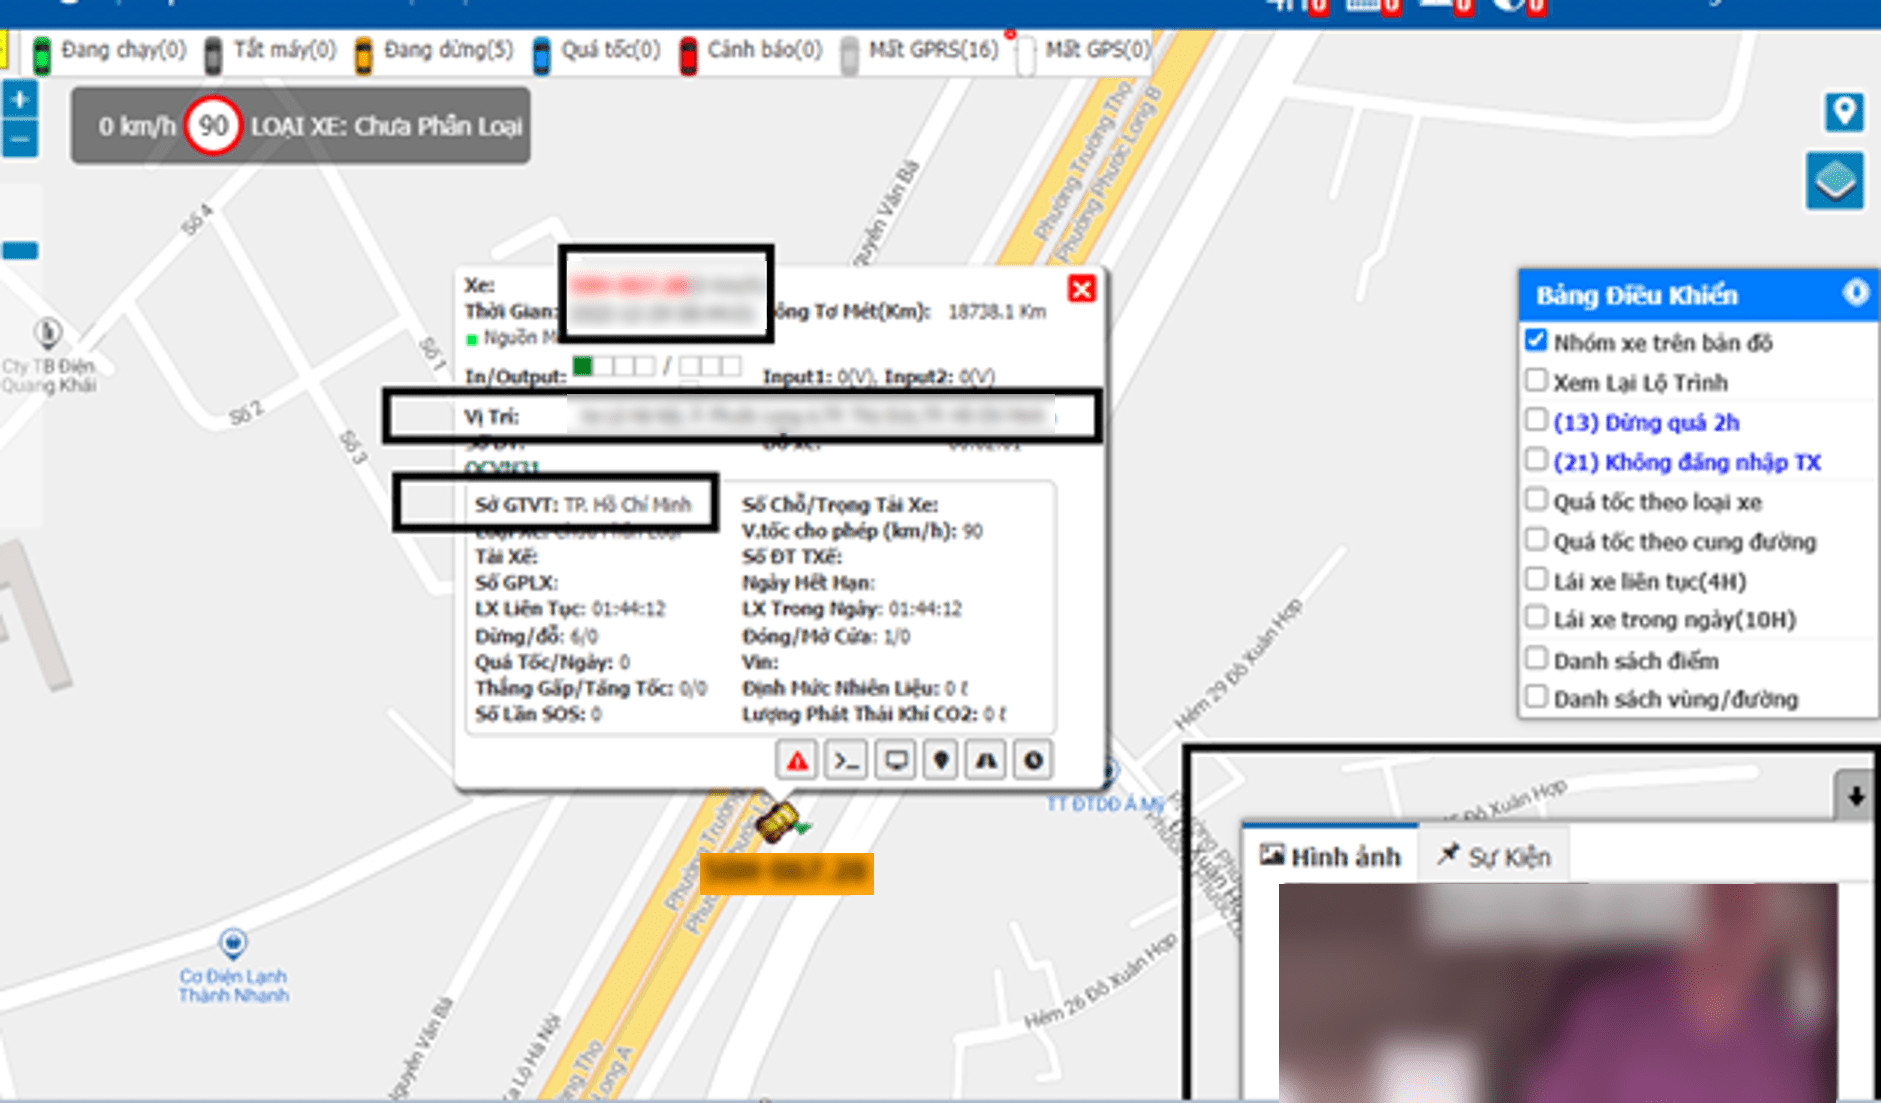This screenshot has width=1881, height=1103.
Task: Click the blue map marker icon at top right
Action: [1844, 111]
